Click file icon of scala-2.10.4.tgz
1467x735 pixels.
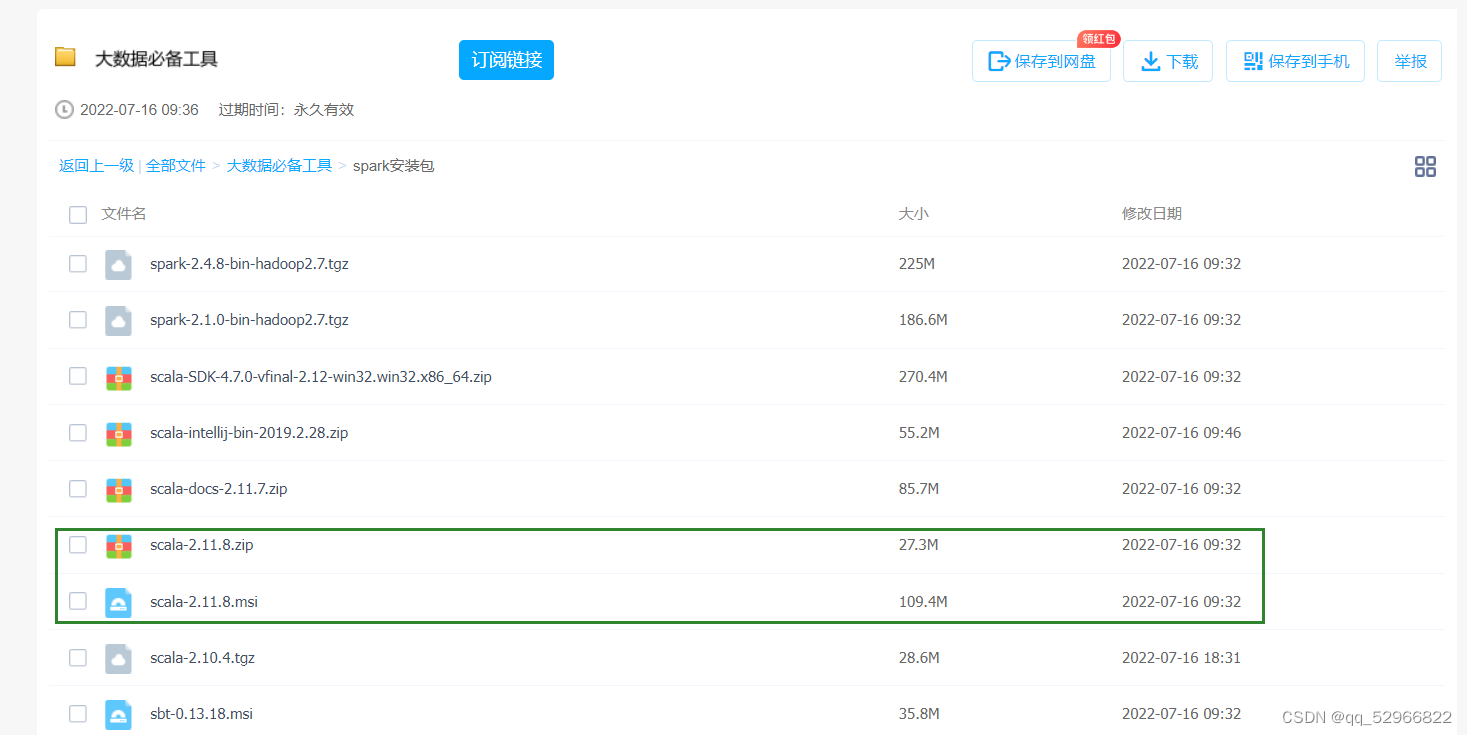click(x=118, y=658)
